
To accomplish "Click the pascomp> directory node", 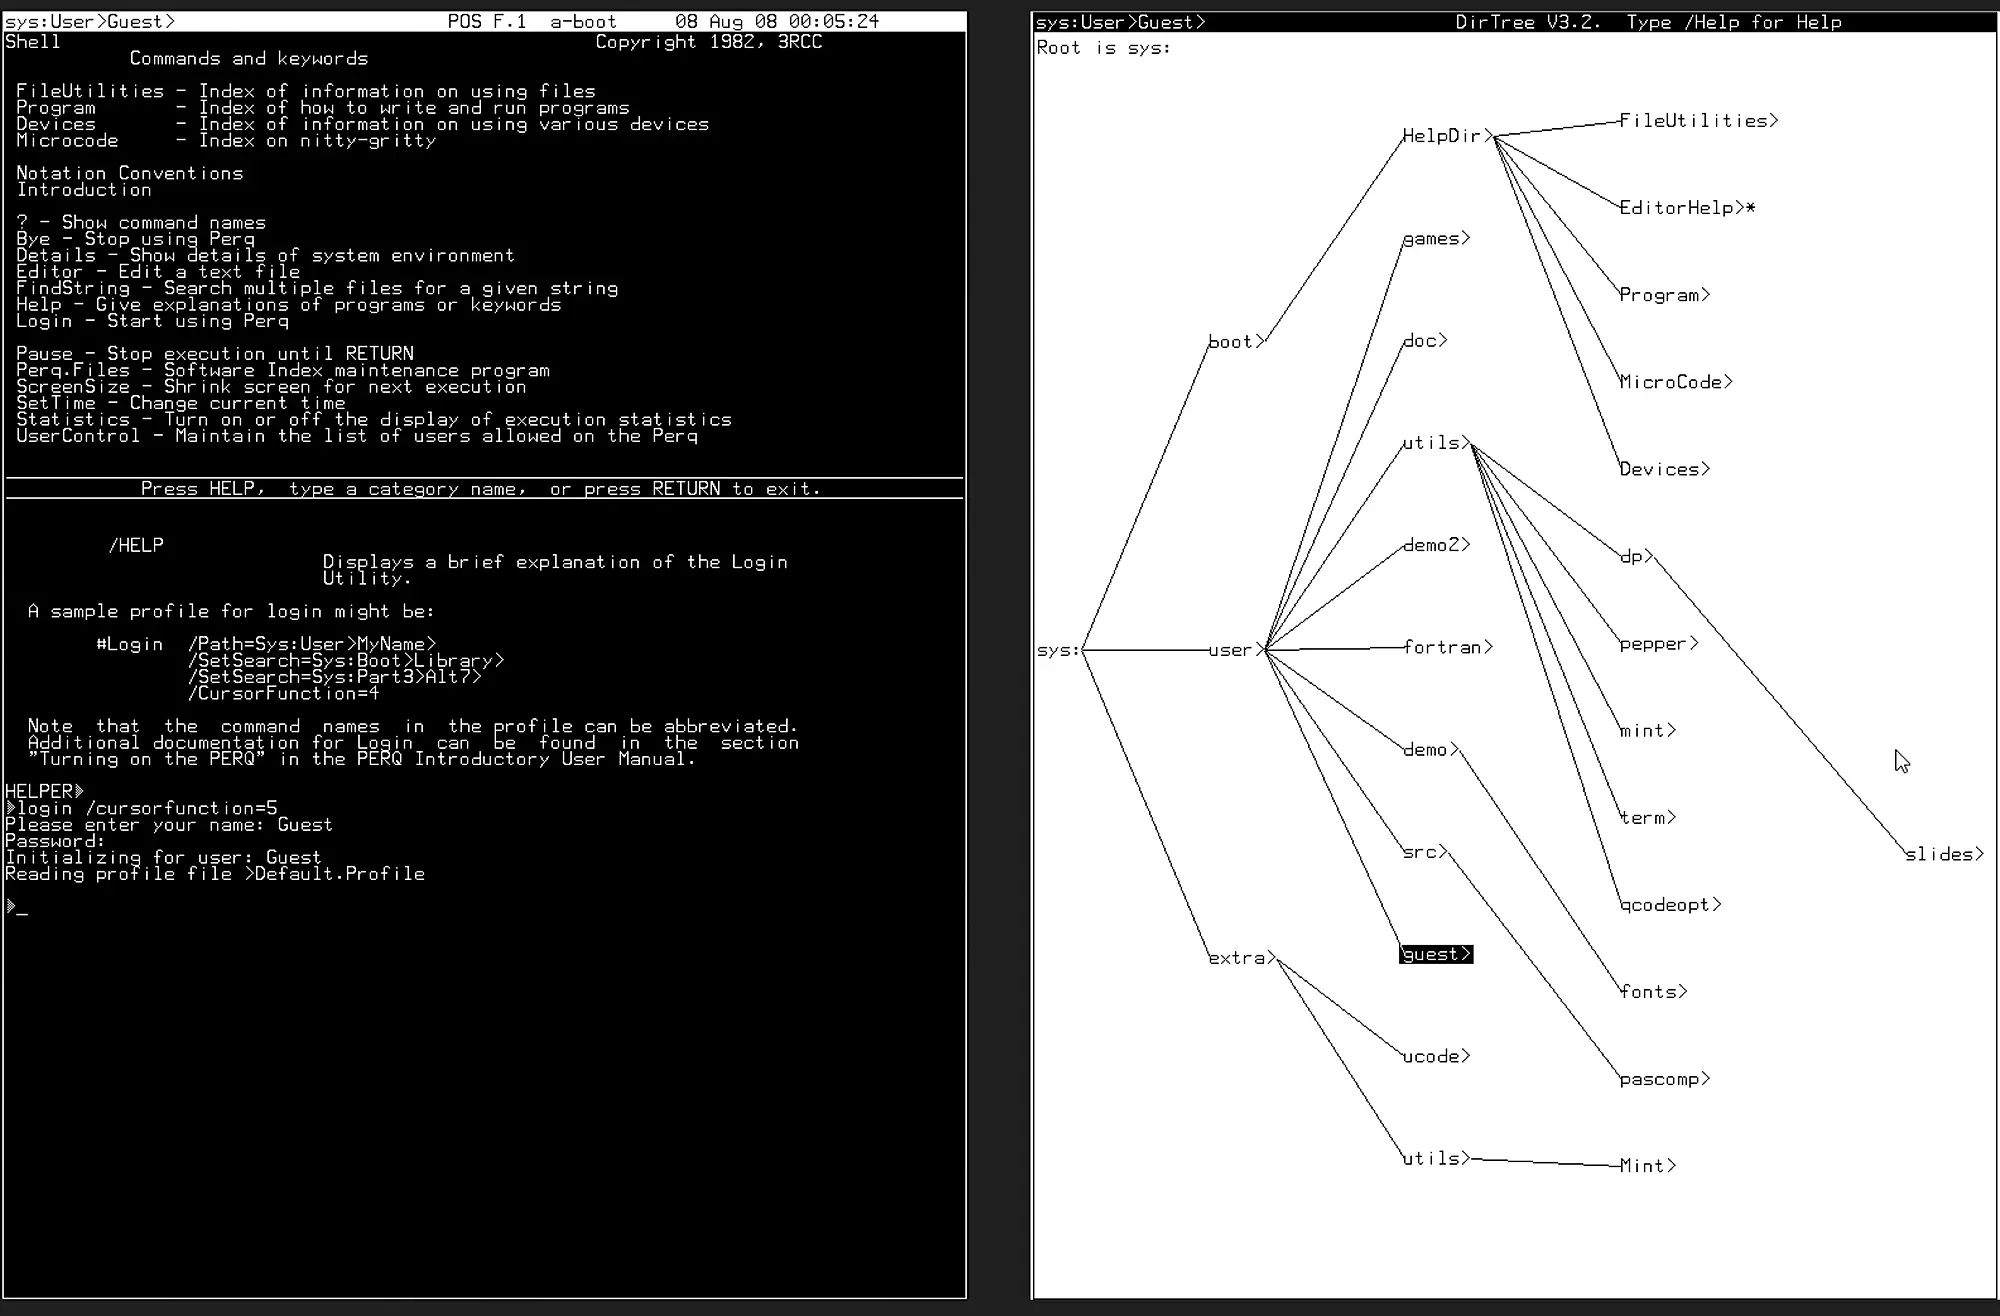I will [1665, 1078].
